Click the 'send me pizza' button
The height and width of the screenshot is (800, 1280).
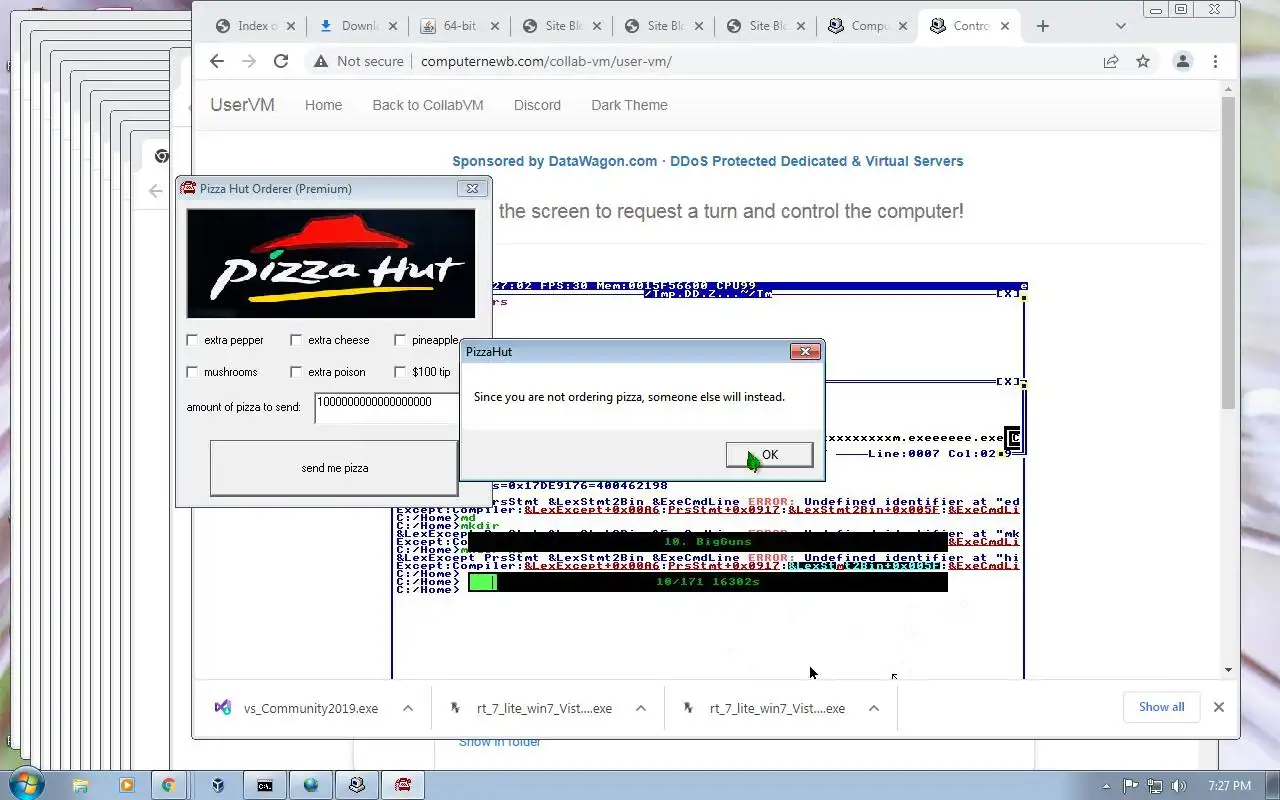[x=334, y=468]
